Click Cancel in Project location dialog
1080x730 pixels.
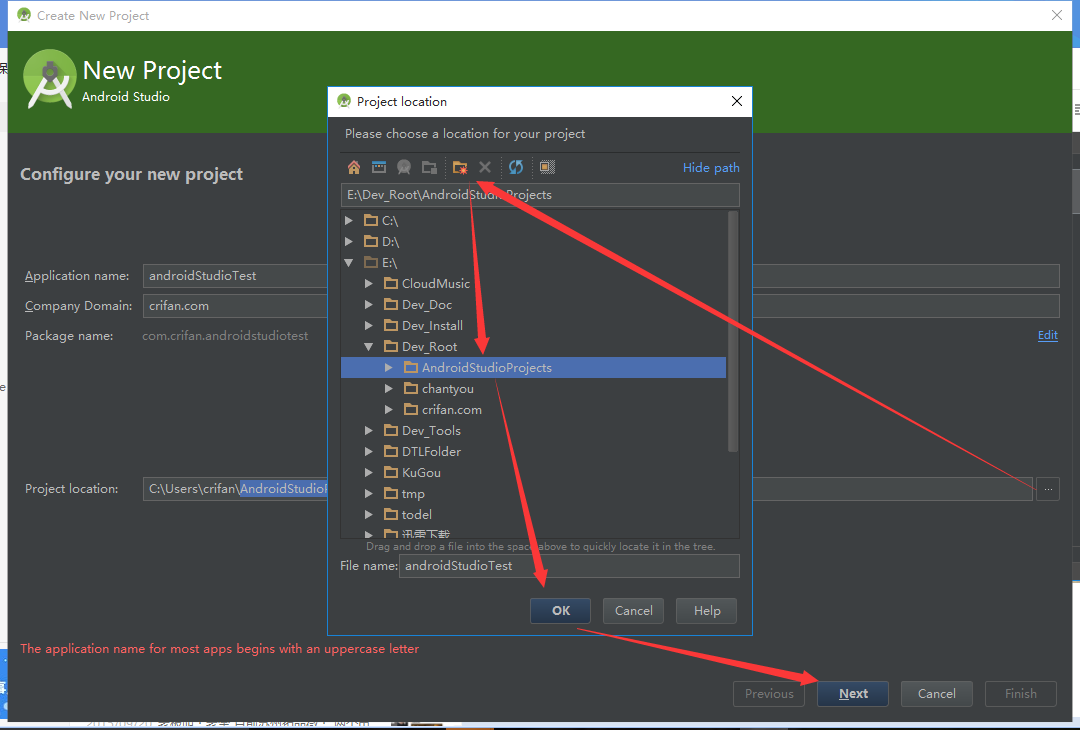[x=634, y=611]
